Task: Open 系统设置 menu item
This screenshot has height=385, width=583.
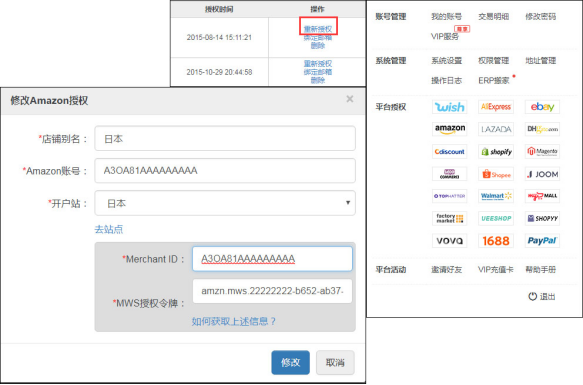Action: coord(446,61)
